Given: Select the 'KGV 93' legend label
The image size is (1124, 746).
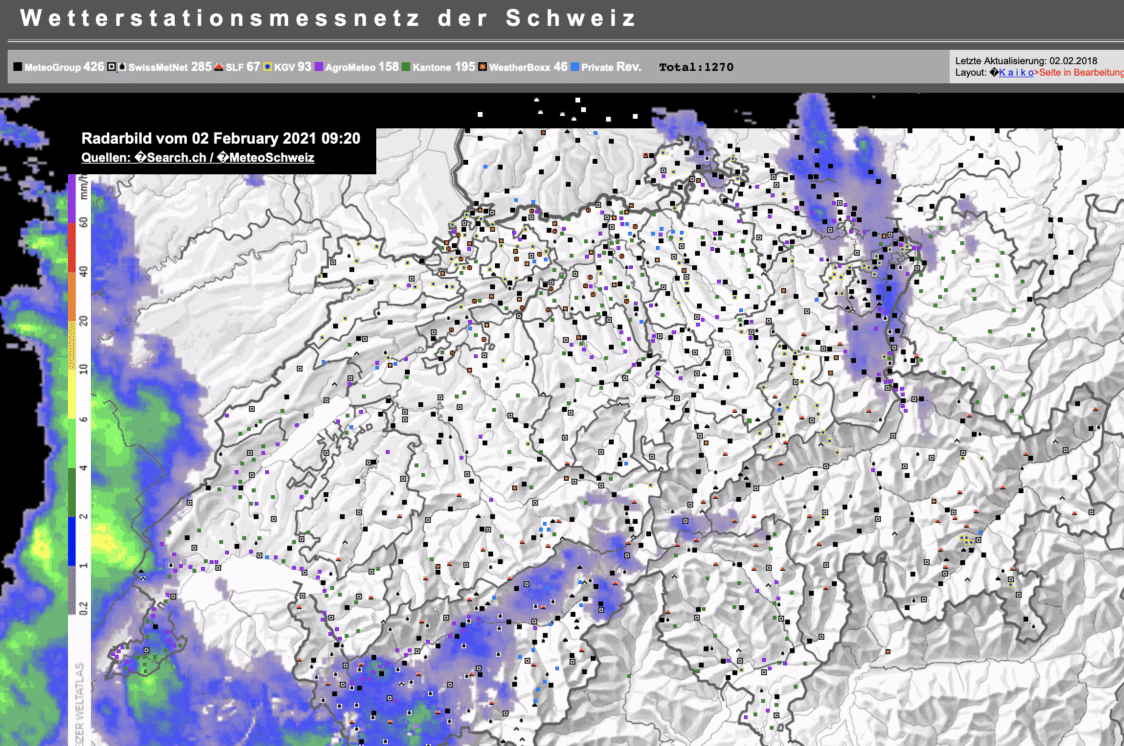Looking at the screenshot, I should pos(292,67).
